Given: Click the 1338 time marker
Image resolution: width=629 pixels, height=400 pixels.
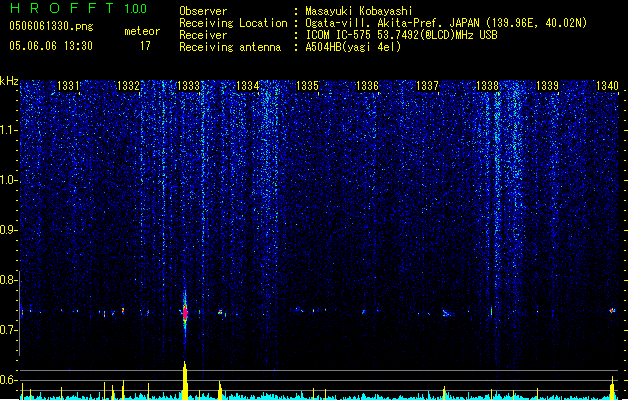Looking at the screenshot, I should tap(487, 86).
